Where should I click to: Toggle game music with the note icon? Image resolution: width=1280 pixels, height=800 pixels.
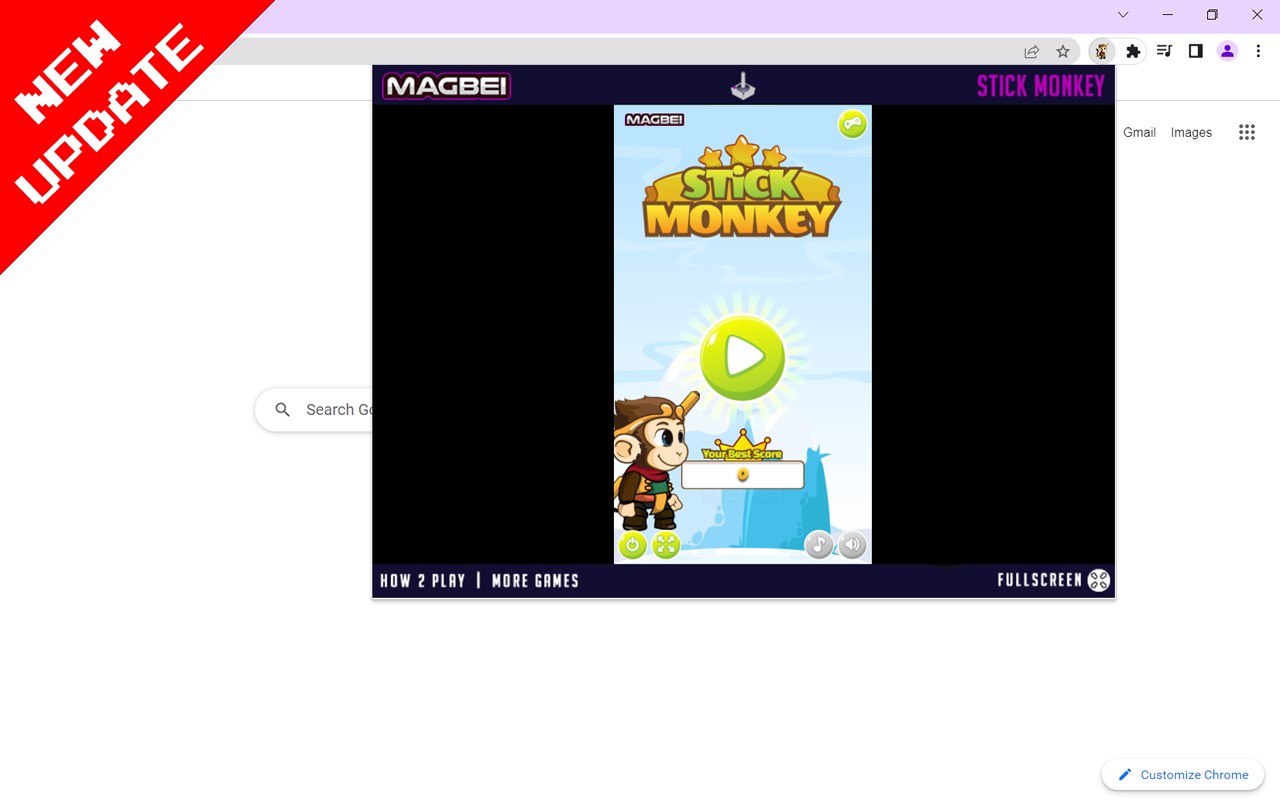[819, 545]
